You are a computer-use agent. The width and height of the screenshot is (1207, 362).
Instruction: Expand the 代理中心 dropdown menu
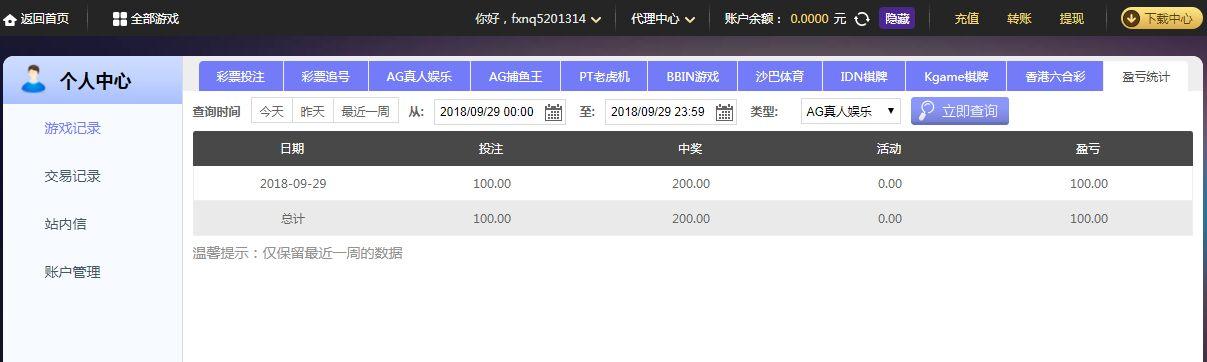pos(662,19)
